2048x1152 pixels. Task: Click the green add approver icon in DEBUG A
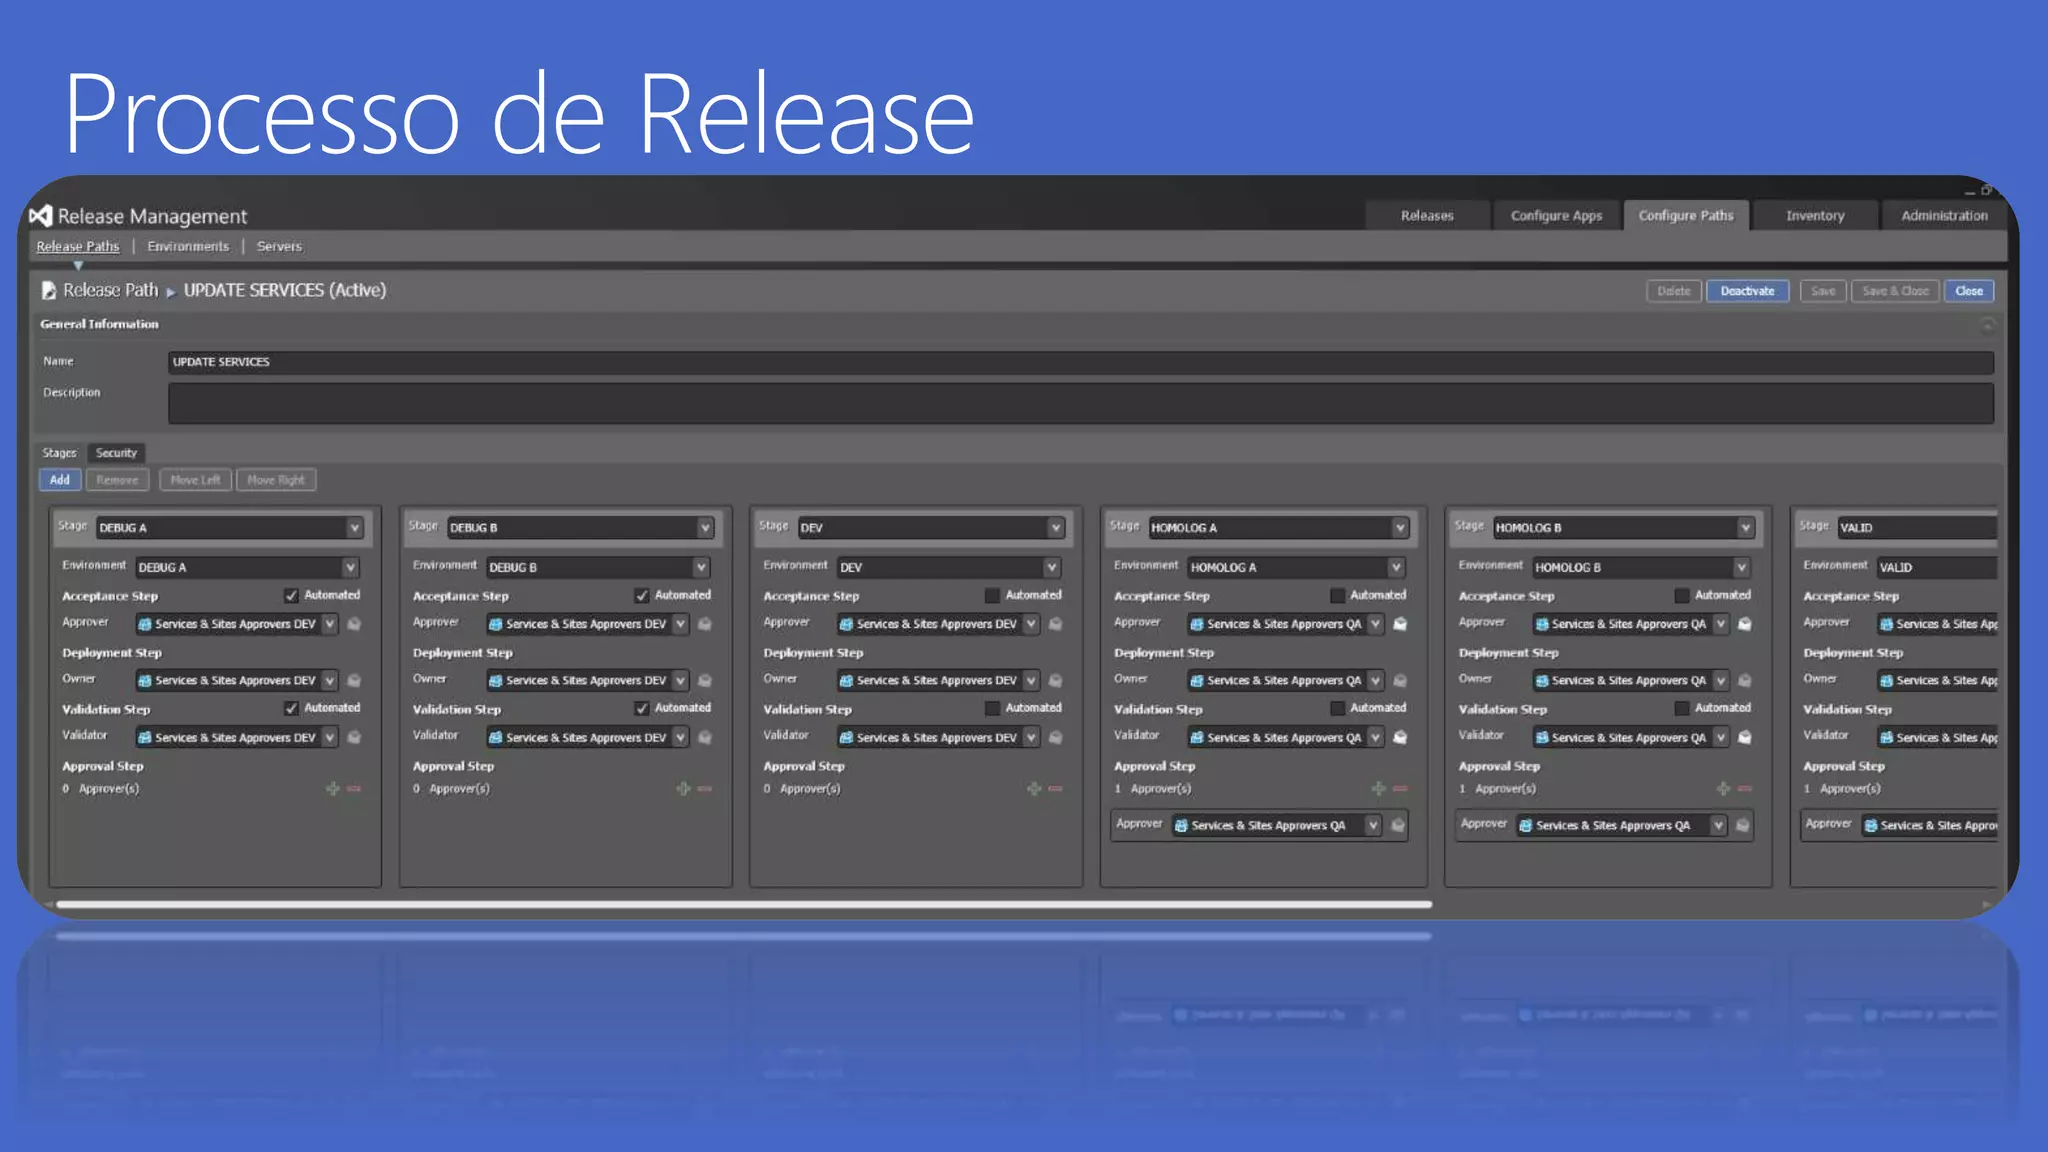click(333, 789)
